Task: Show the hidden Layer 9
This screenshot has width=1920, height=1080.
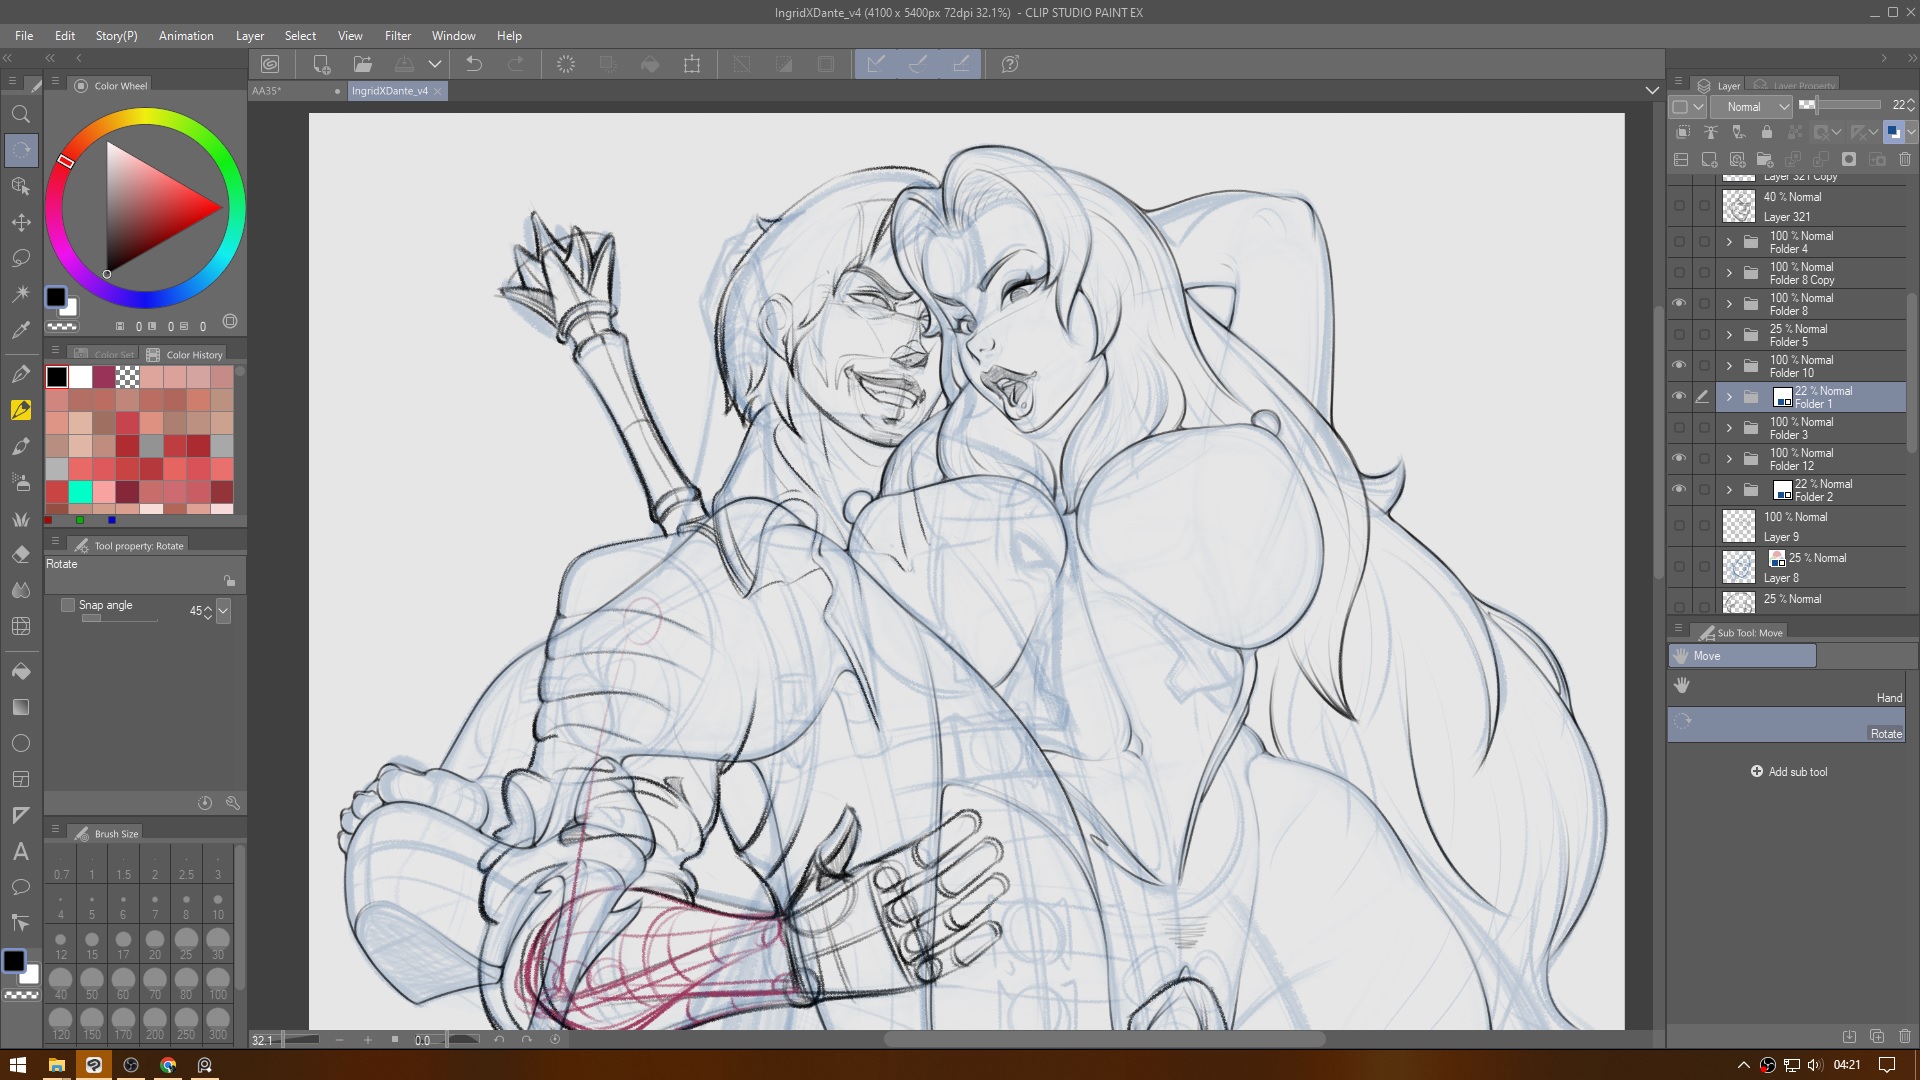Action: pyautogui.click(x=1679, y=526)
